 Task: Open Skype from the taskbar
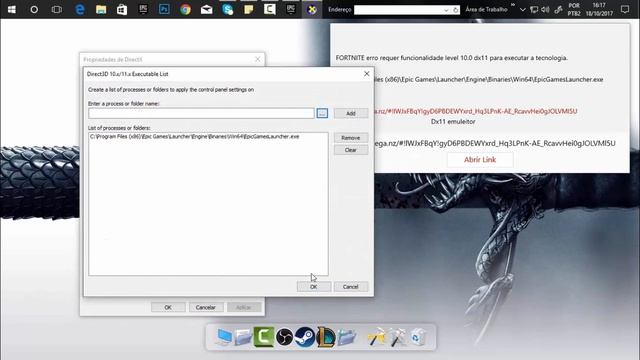point(228,9)
